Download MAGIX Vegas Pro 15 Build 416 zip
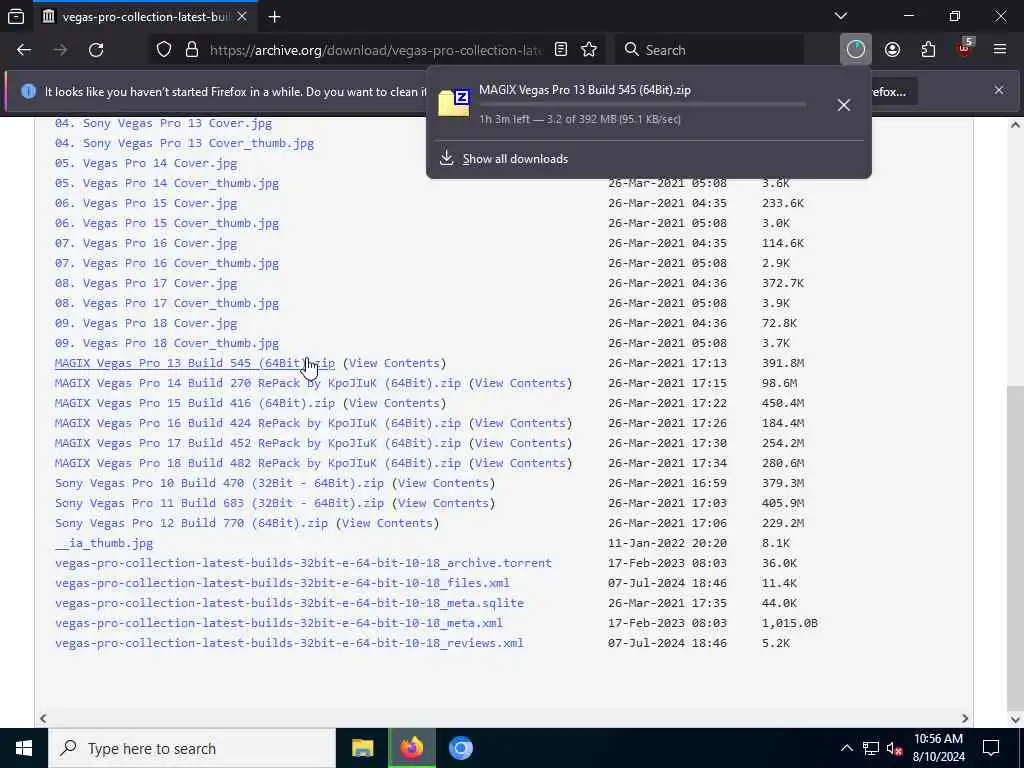1024x768 pixels. coord(195,403)
